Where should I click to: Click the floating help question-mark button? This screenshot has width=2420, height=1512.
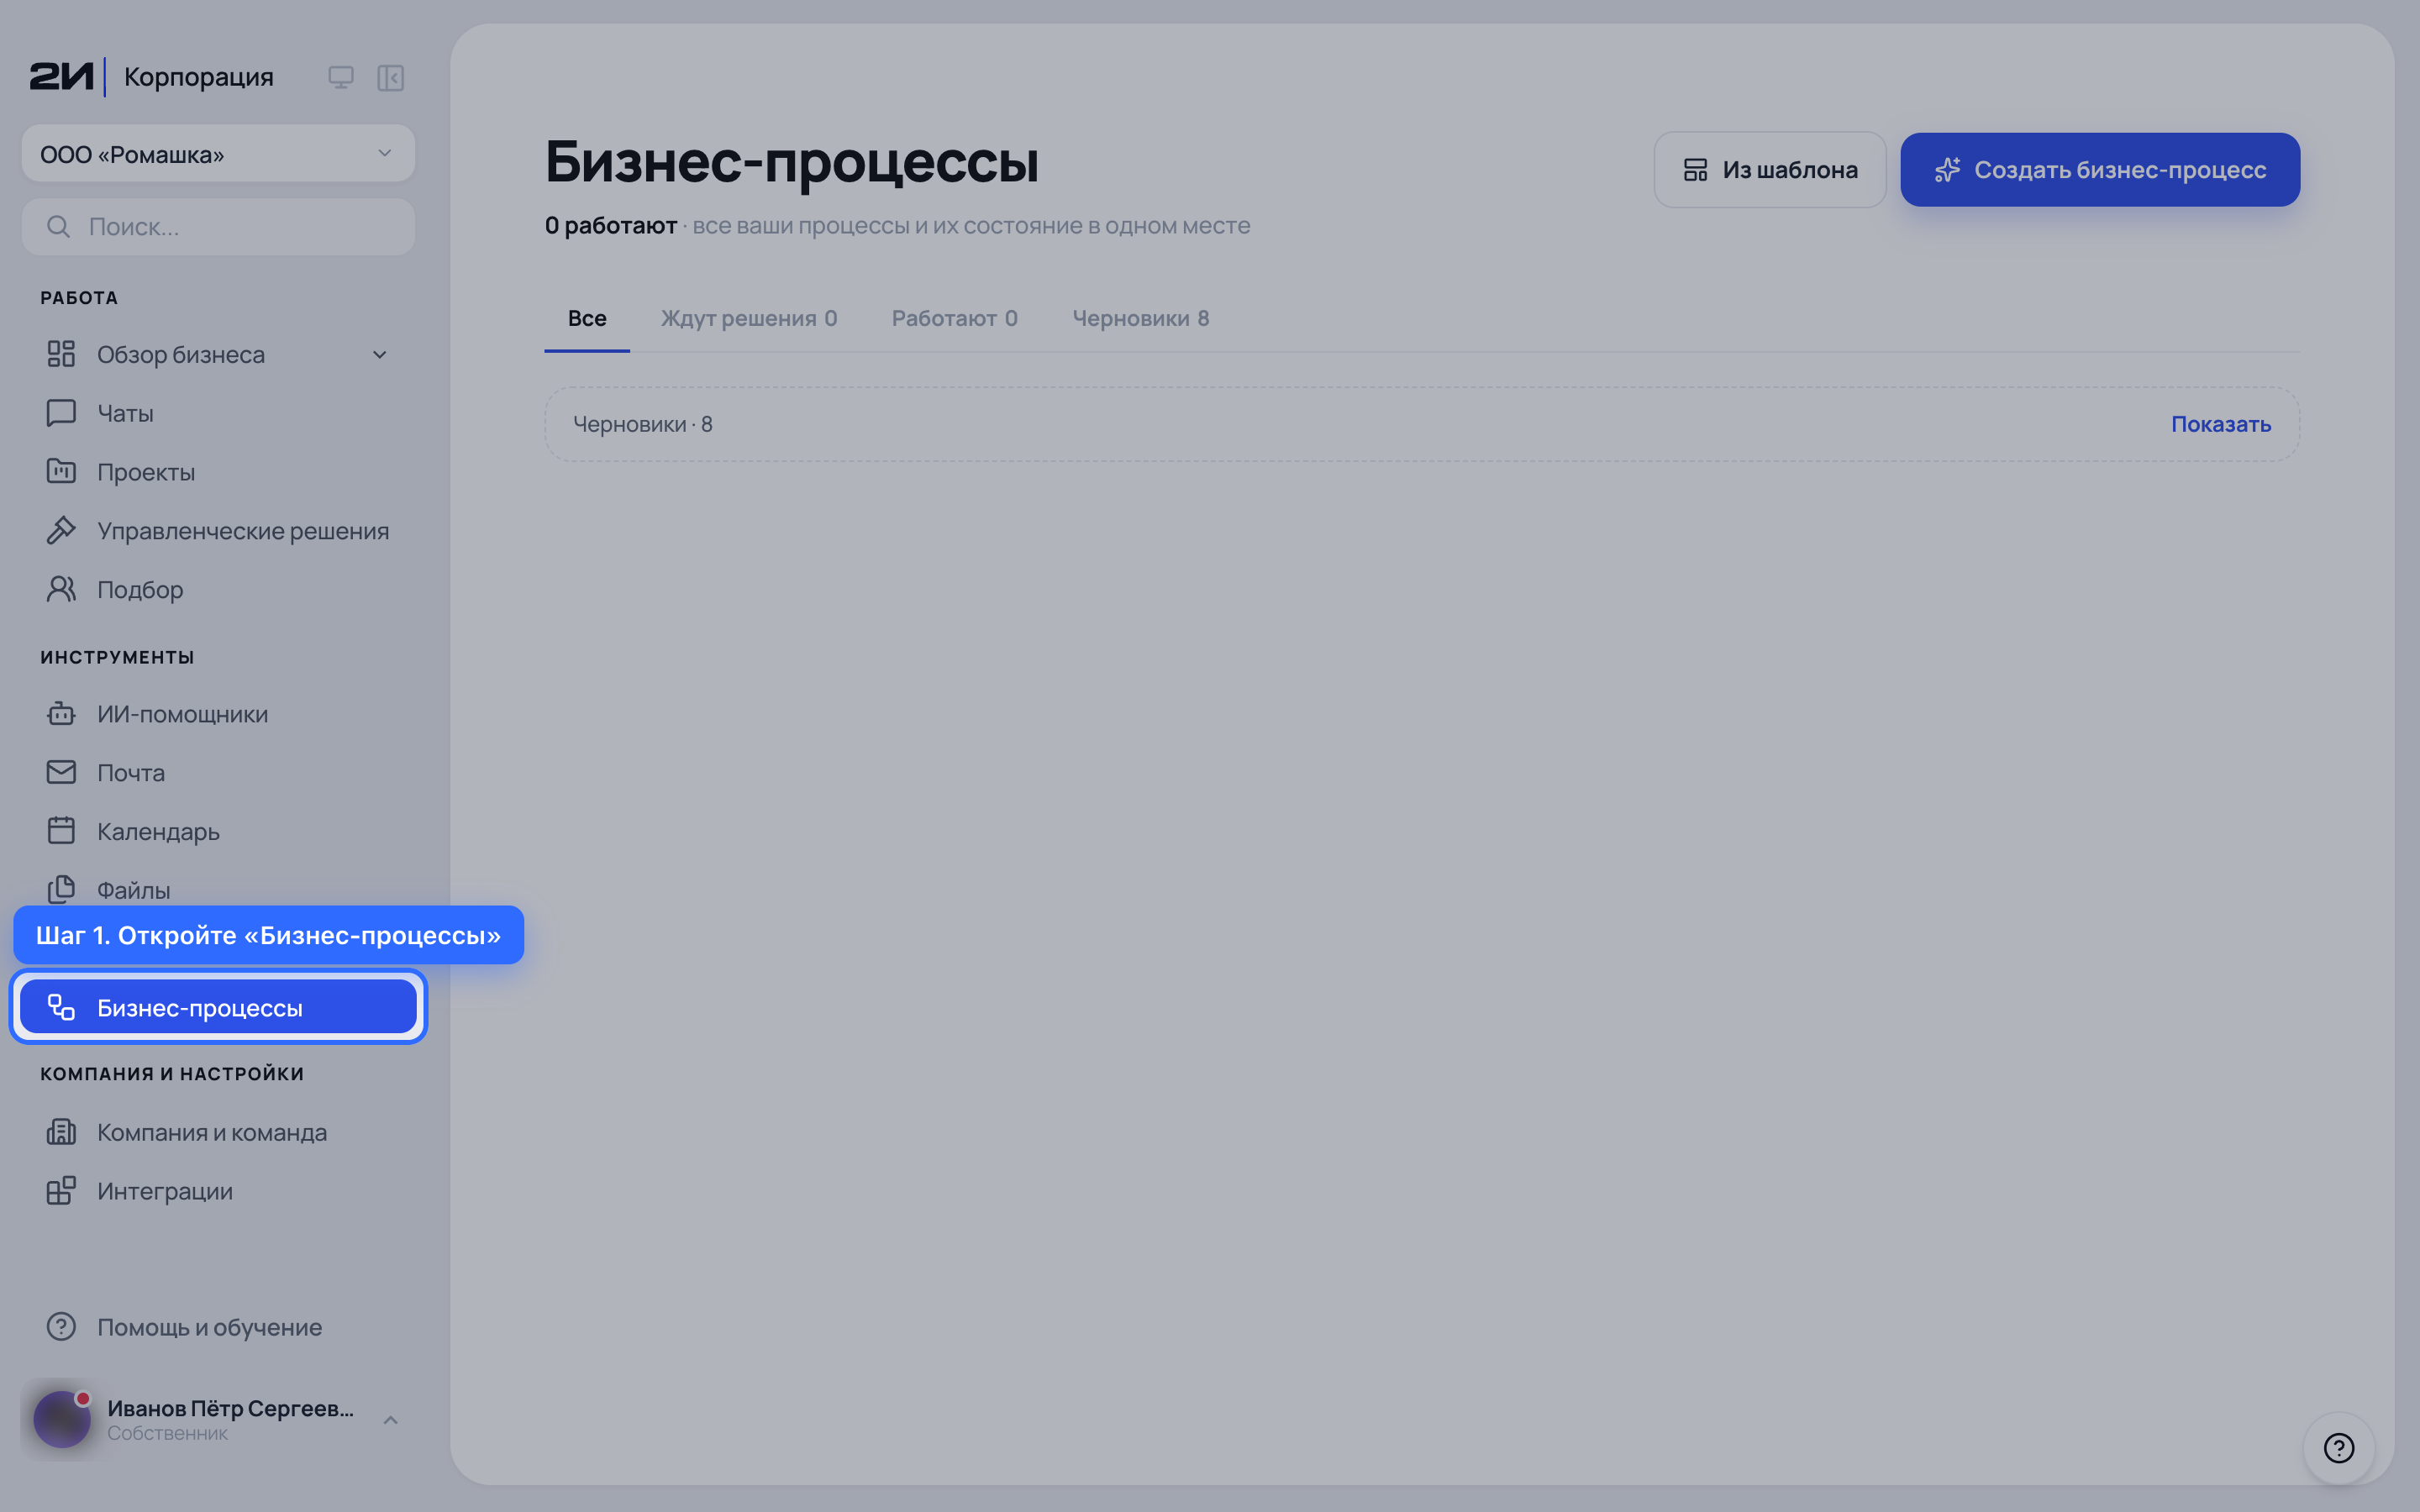[2338, 1447]
